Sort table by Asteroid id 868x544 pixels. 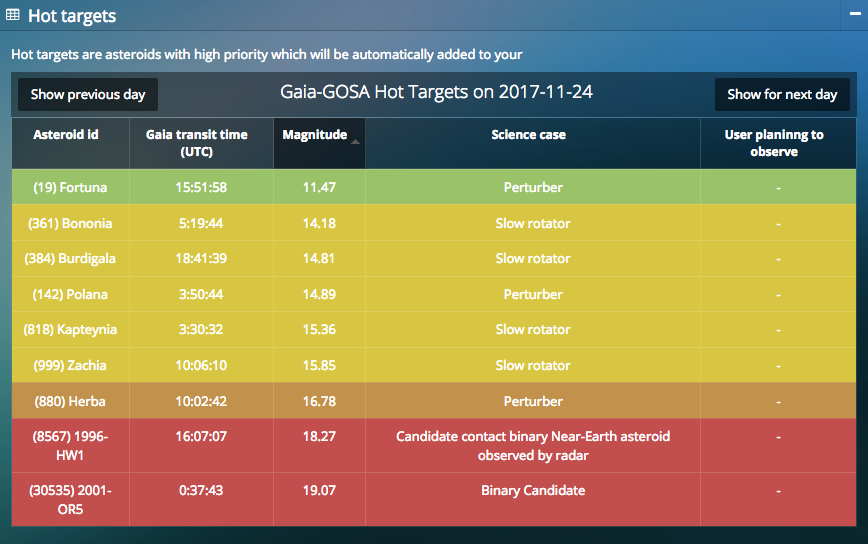pos(71,143)
